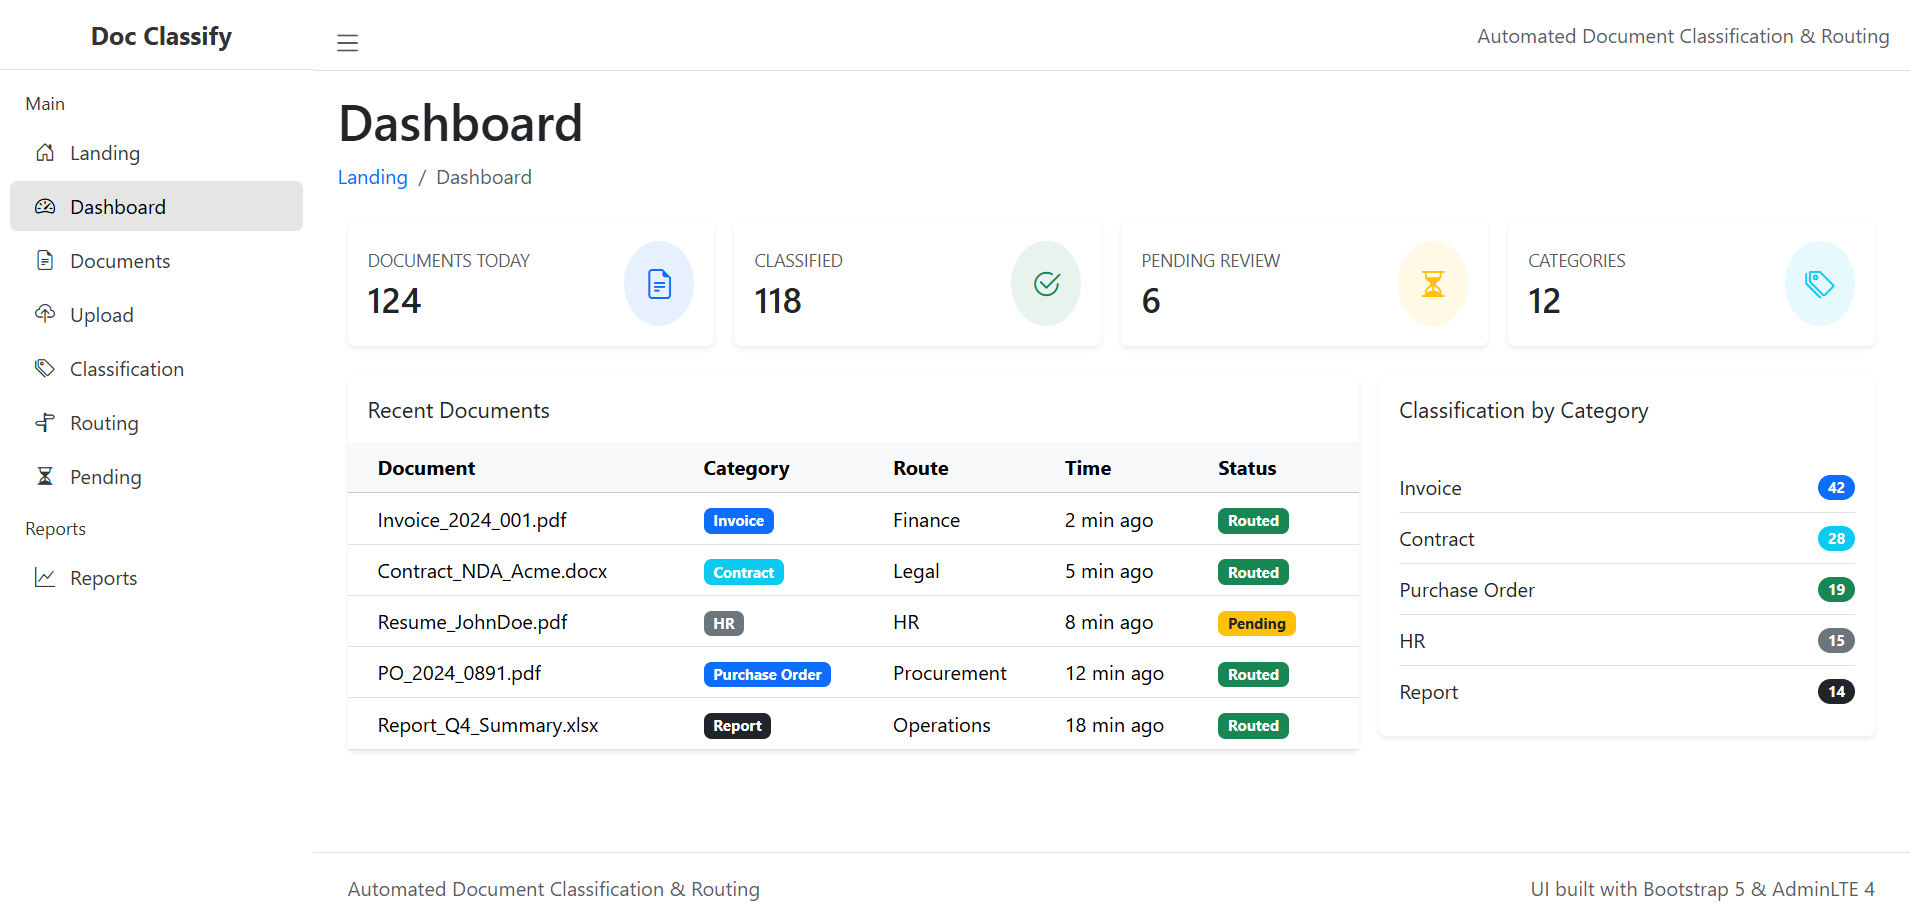Click the Doc Classify brand title
1910x922 pixels.
point(161,36)
